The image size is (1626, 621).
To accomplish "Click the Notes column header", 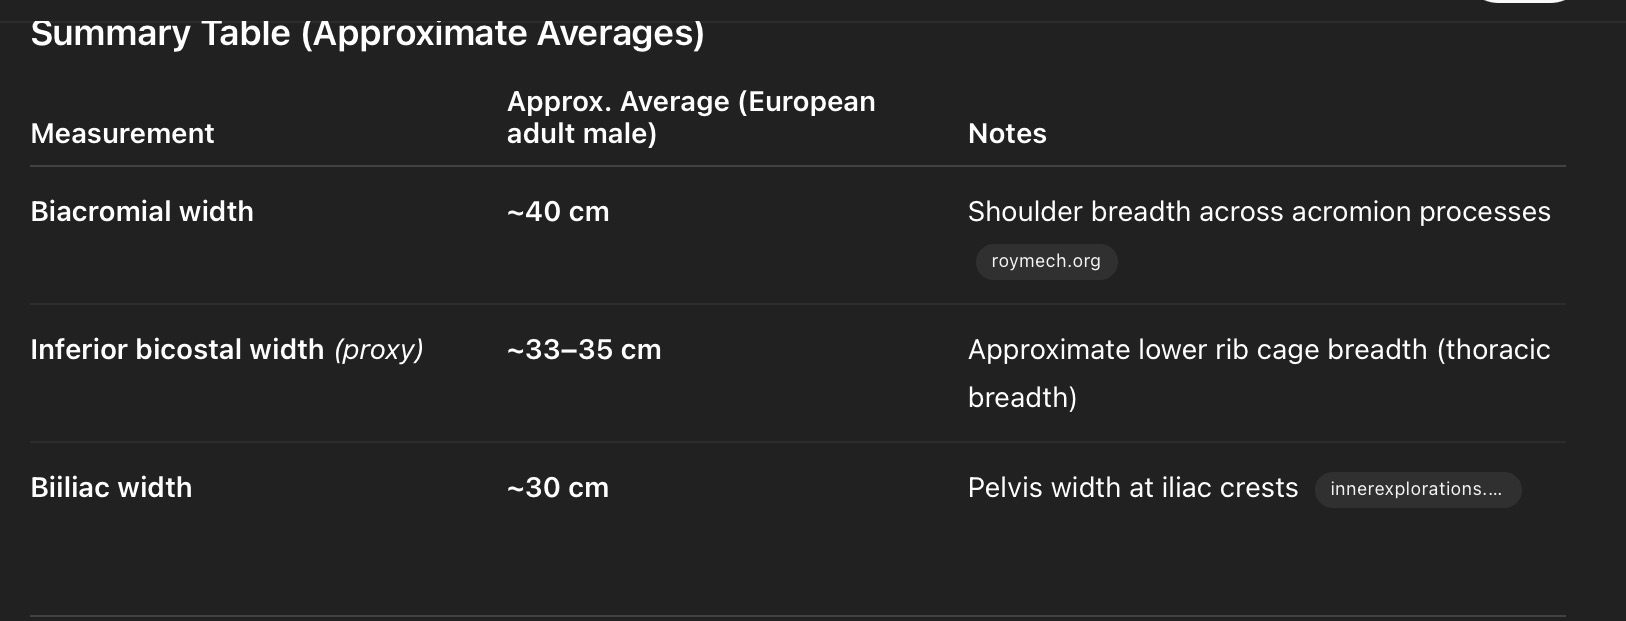I will [x=1007, y=133].
